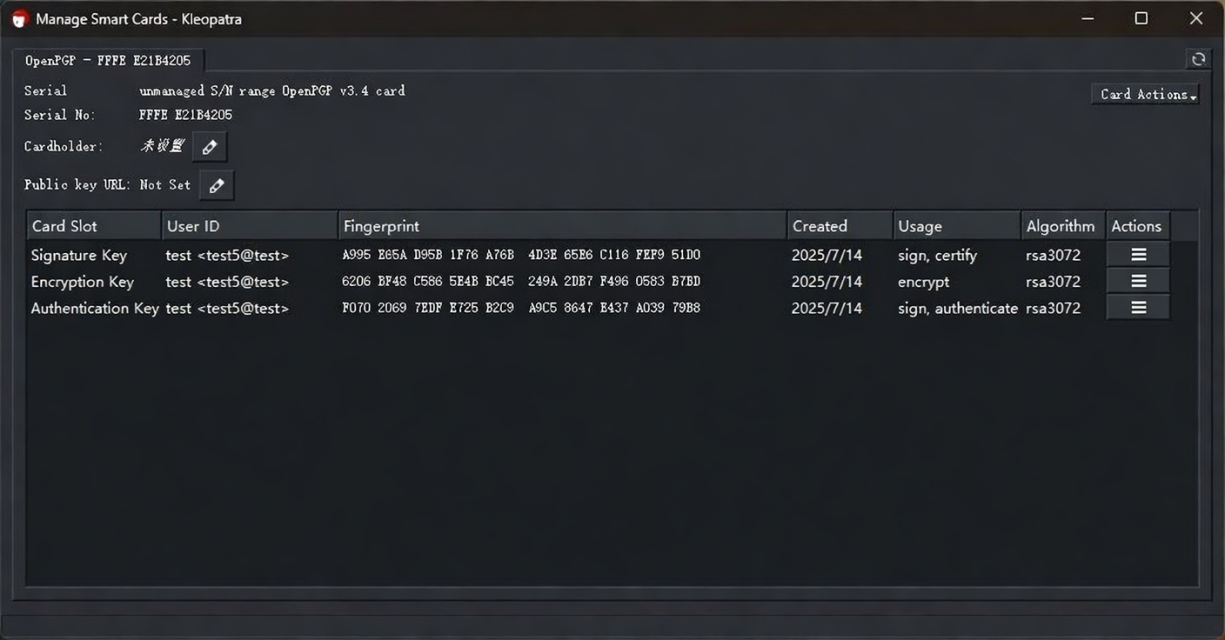Sort by the Fingerprint column header

[563, 226]
